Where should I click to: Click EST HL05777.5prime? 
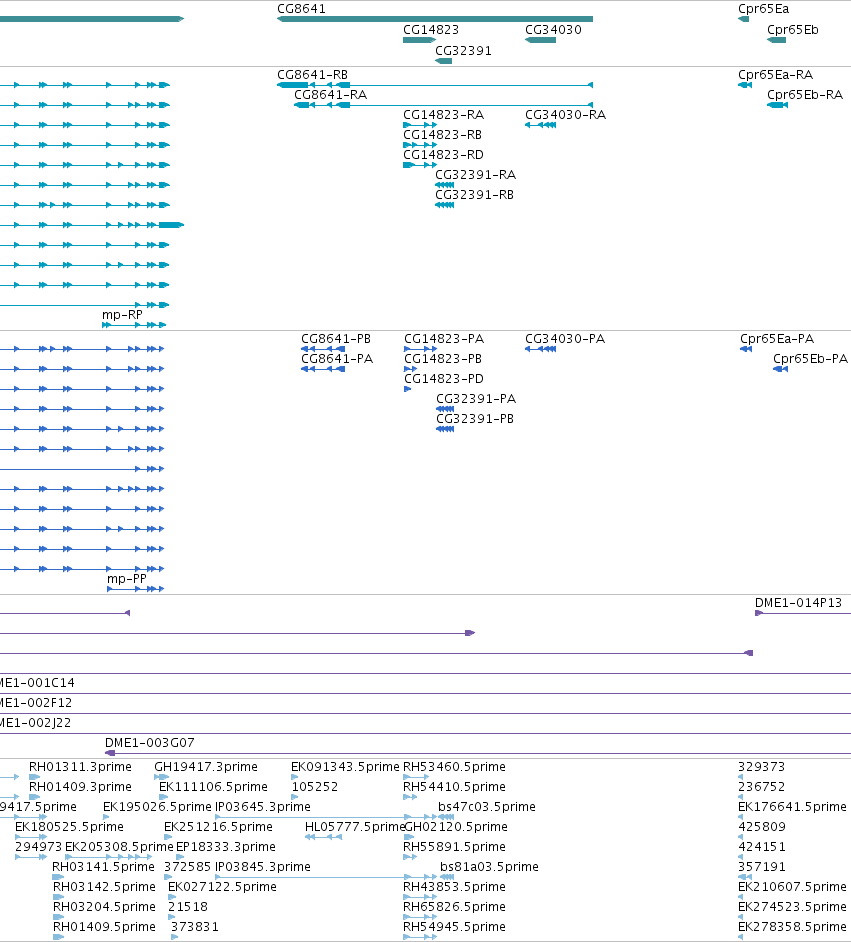[354, 827]
